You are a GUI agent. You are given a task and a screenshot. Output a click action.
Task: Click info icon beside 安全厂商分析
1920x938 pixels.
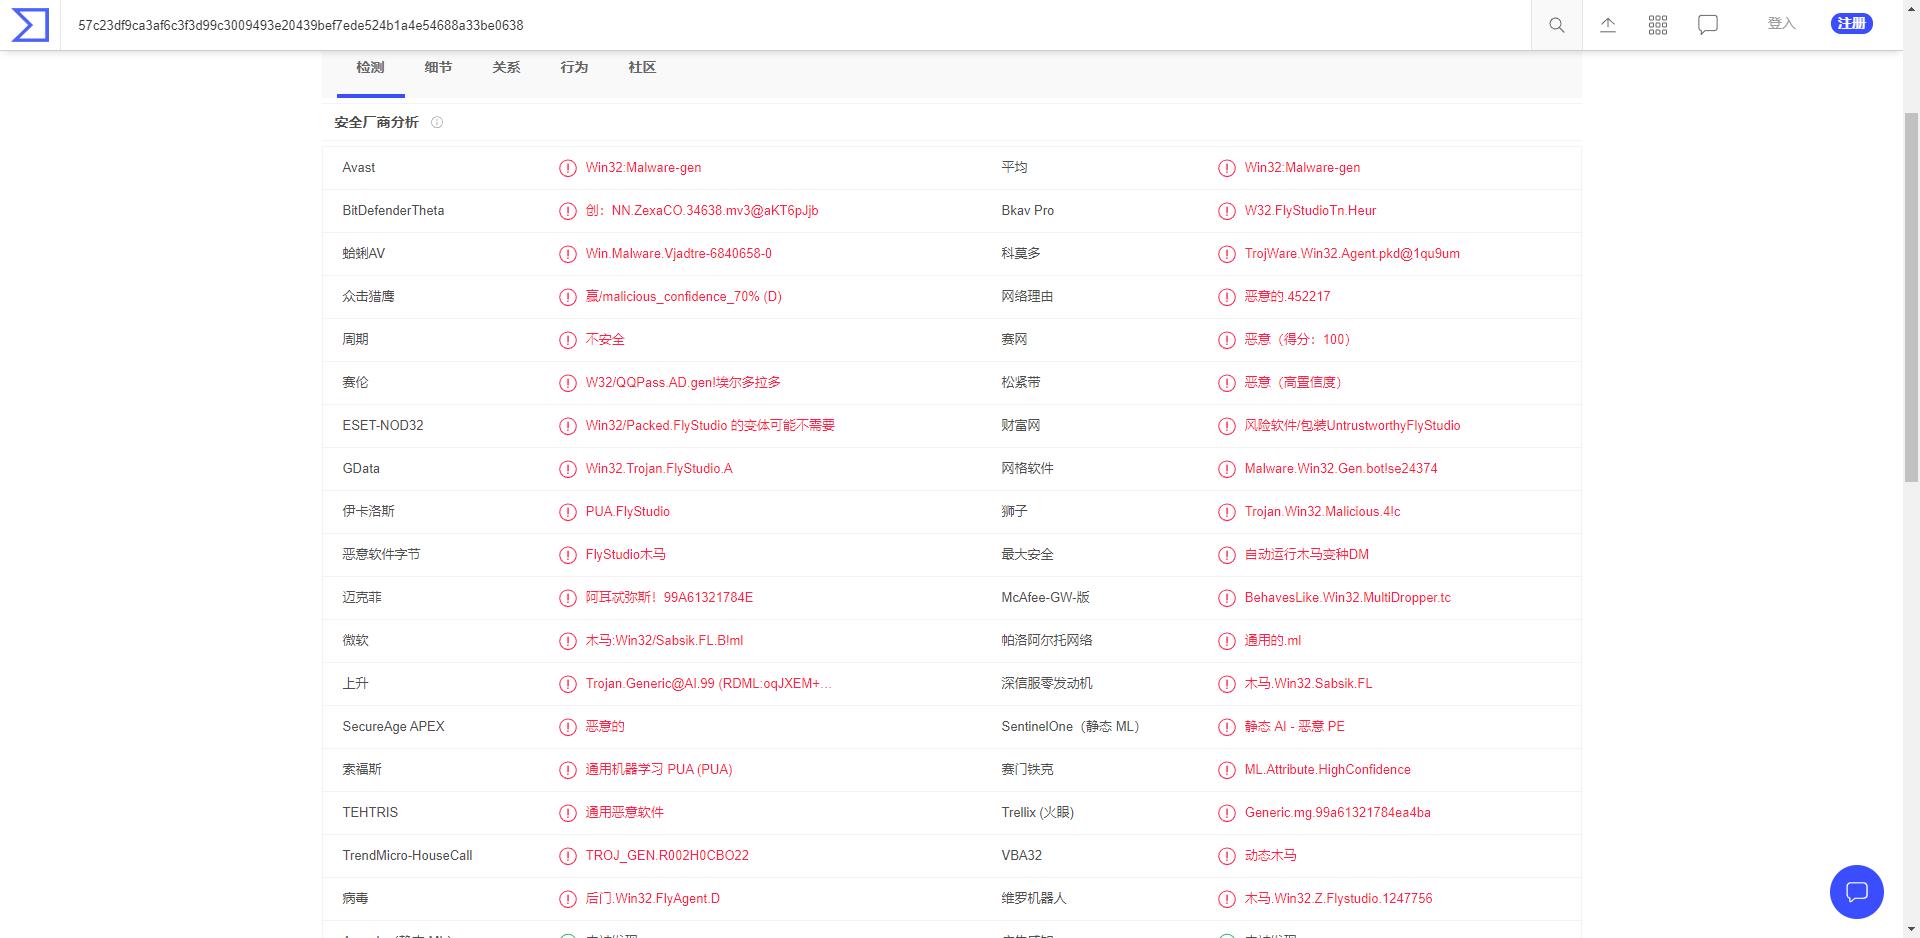click(437, 122)
